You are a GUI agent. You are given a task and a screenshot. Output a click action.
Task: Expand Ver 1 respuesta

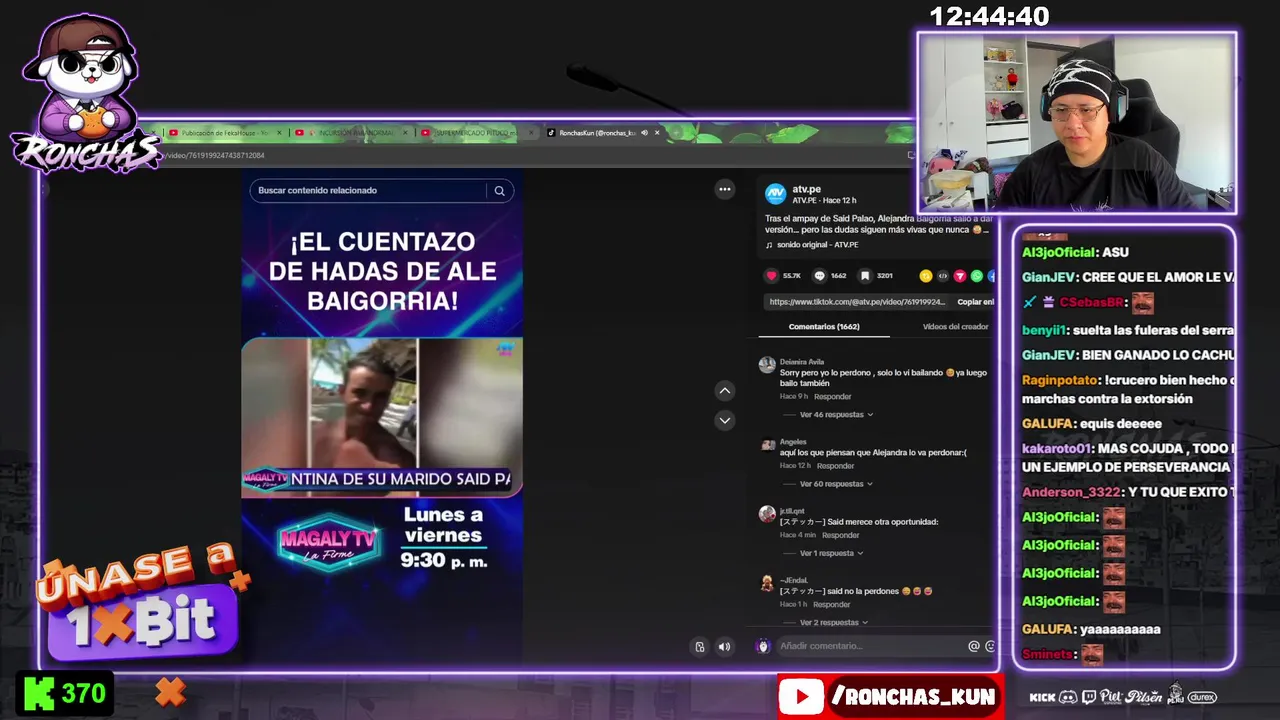pos(831,553)
